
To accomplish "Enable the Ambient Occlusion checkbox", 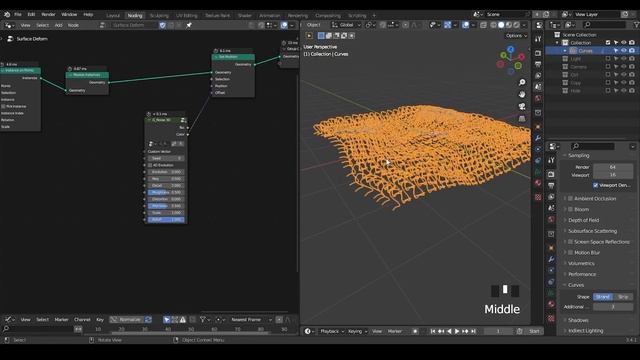I will coord(571,199).
